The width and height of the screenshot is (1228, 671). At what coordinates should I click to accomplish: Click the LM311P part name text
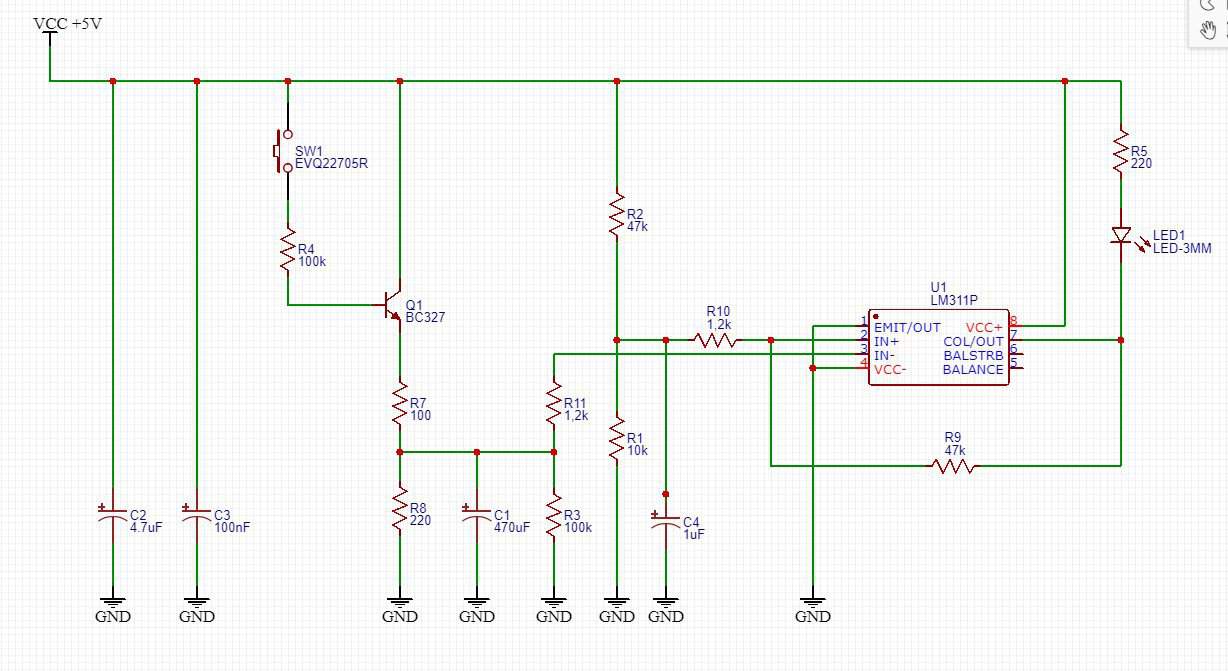tap(952, 300)
